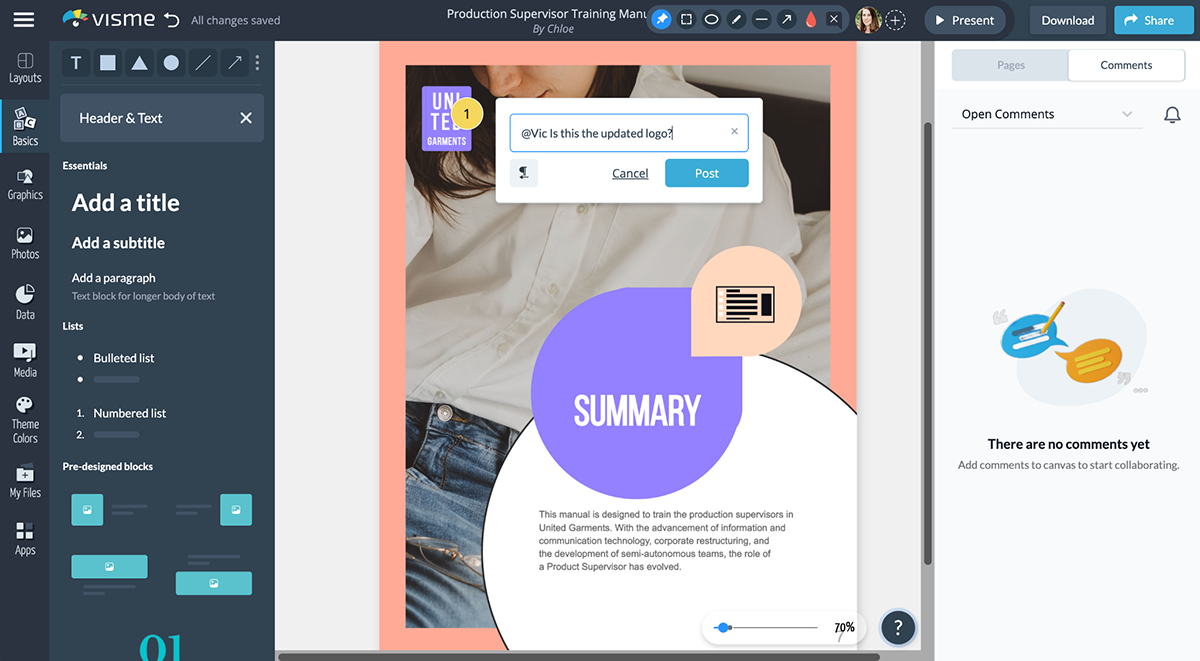Viewport: 1200px width, 661px height.
Task: Toggle text direction in comment box
Action: [524, 173]
